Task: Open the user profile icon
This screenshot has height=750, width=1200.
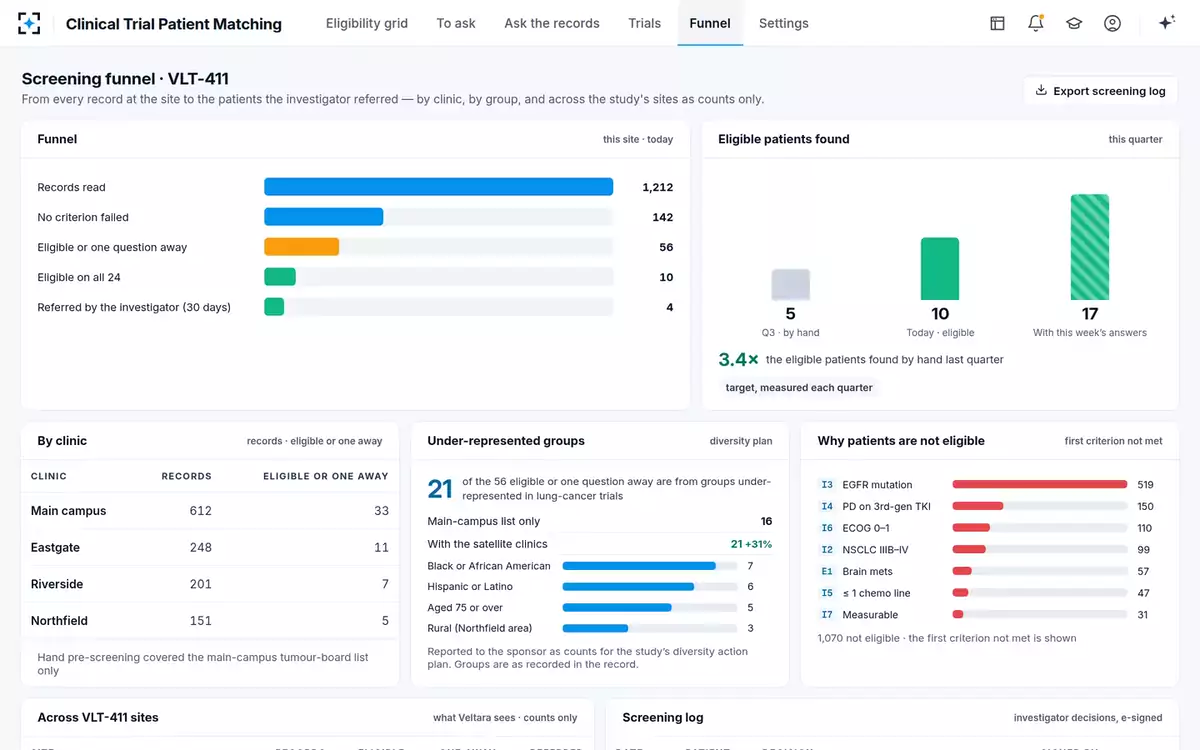Action: (1112, 23)
